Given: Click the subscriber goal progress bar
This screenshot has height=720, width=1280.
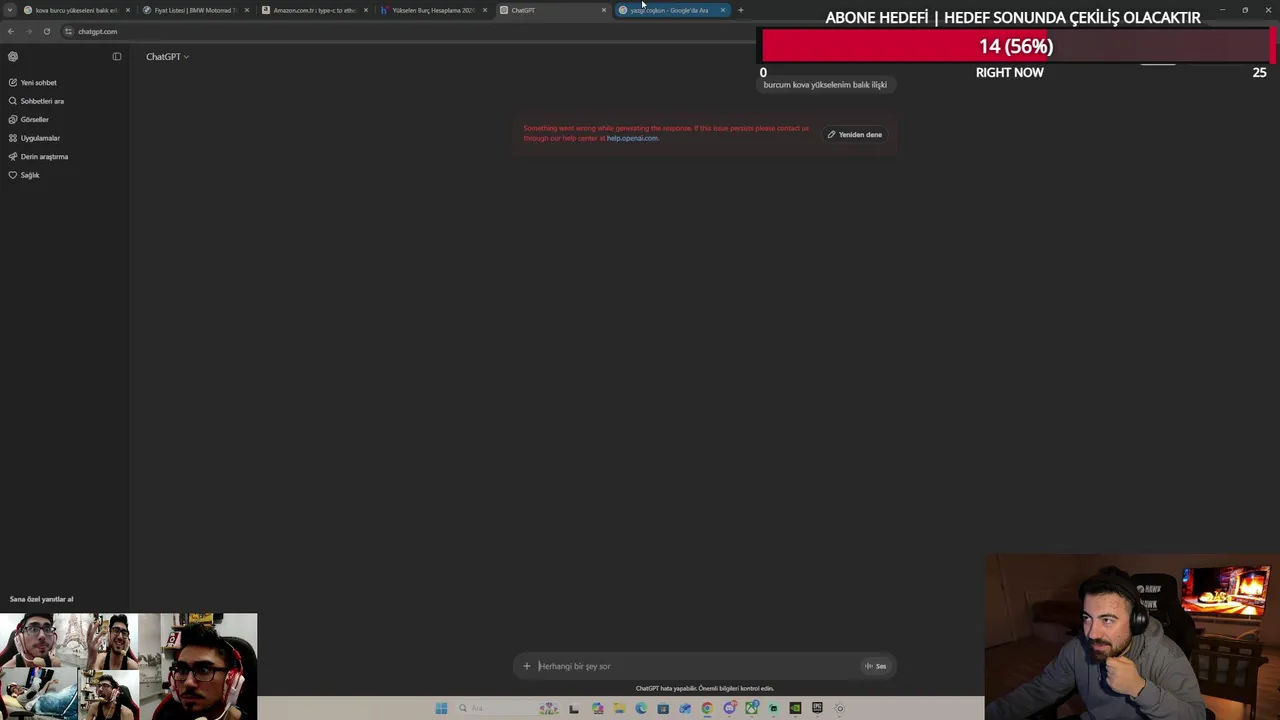Looking at the screenshot, I should (x=1016, y=46).
